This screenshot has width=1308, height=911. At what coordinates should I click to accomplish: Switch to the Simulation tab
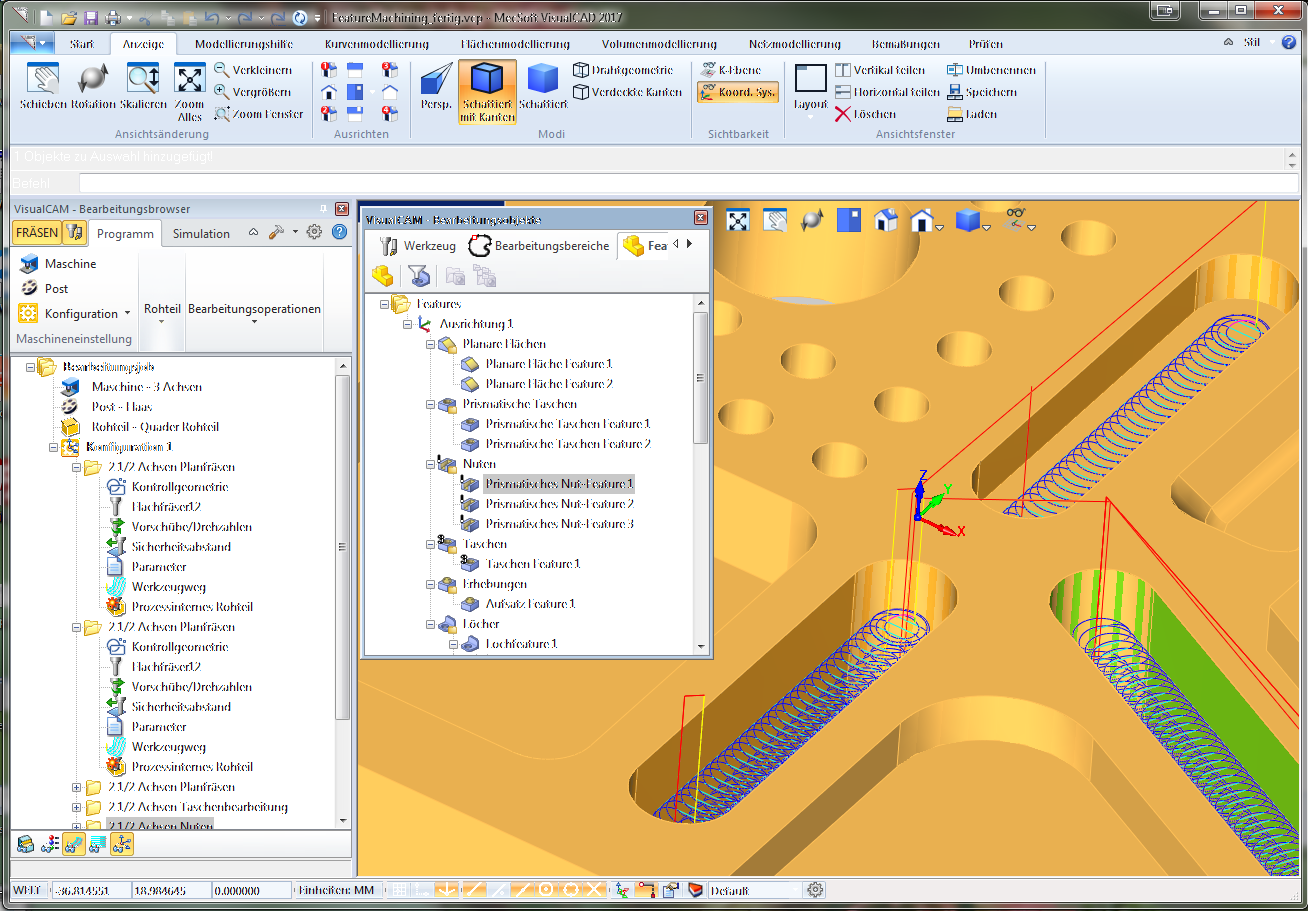point(201,233)
